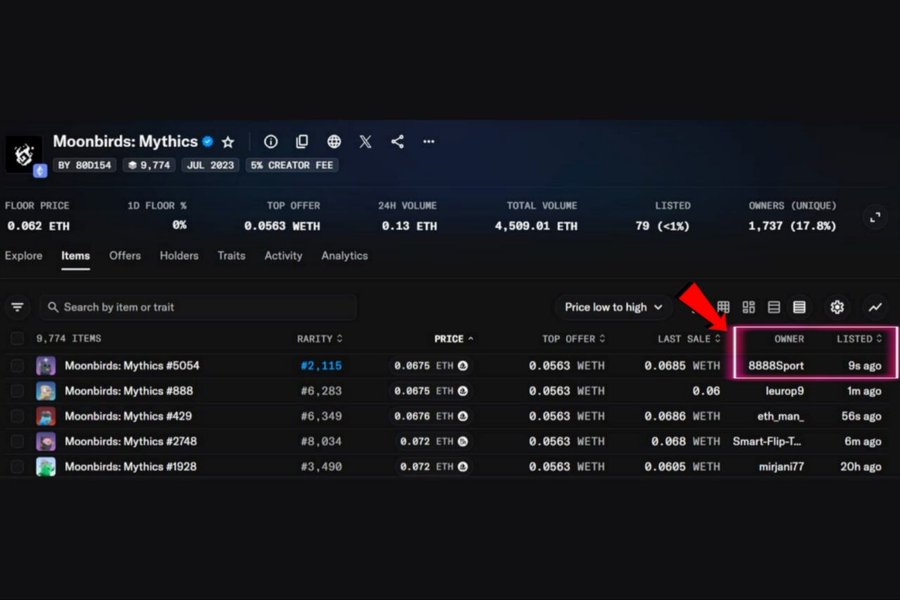Image resolution: width=900 pixels, height=600 pixels.
Task: Favorite the collection with the star icon
Action: (228, 142)
